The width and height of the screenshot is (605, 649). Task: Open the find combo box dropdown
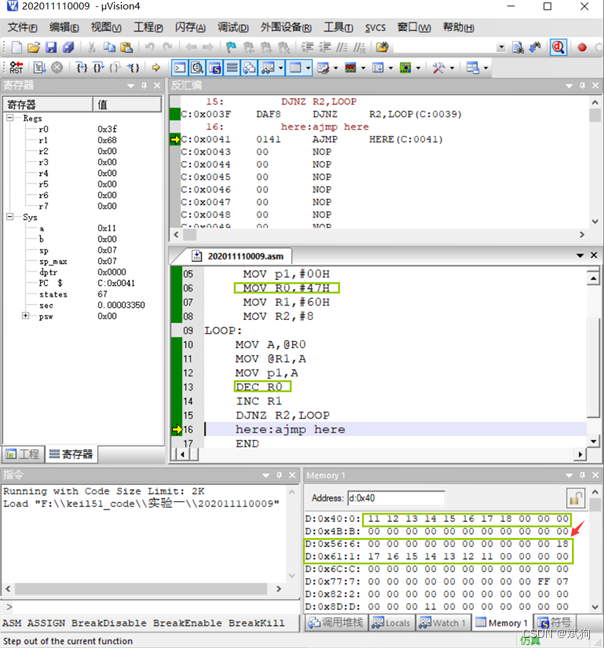[501, 47]
